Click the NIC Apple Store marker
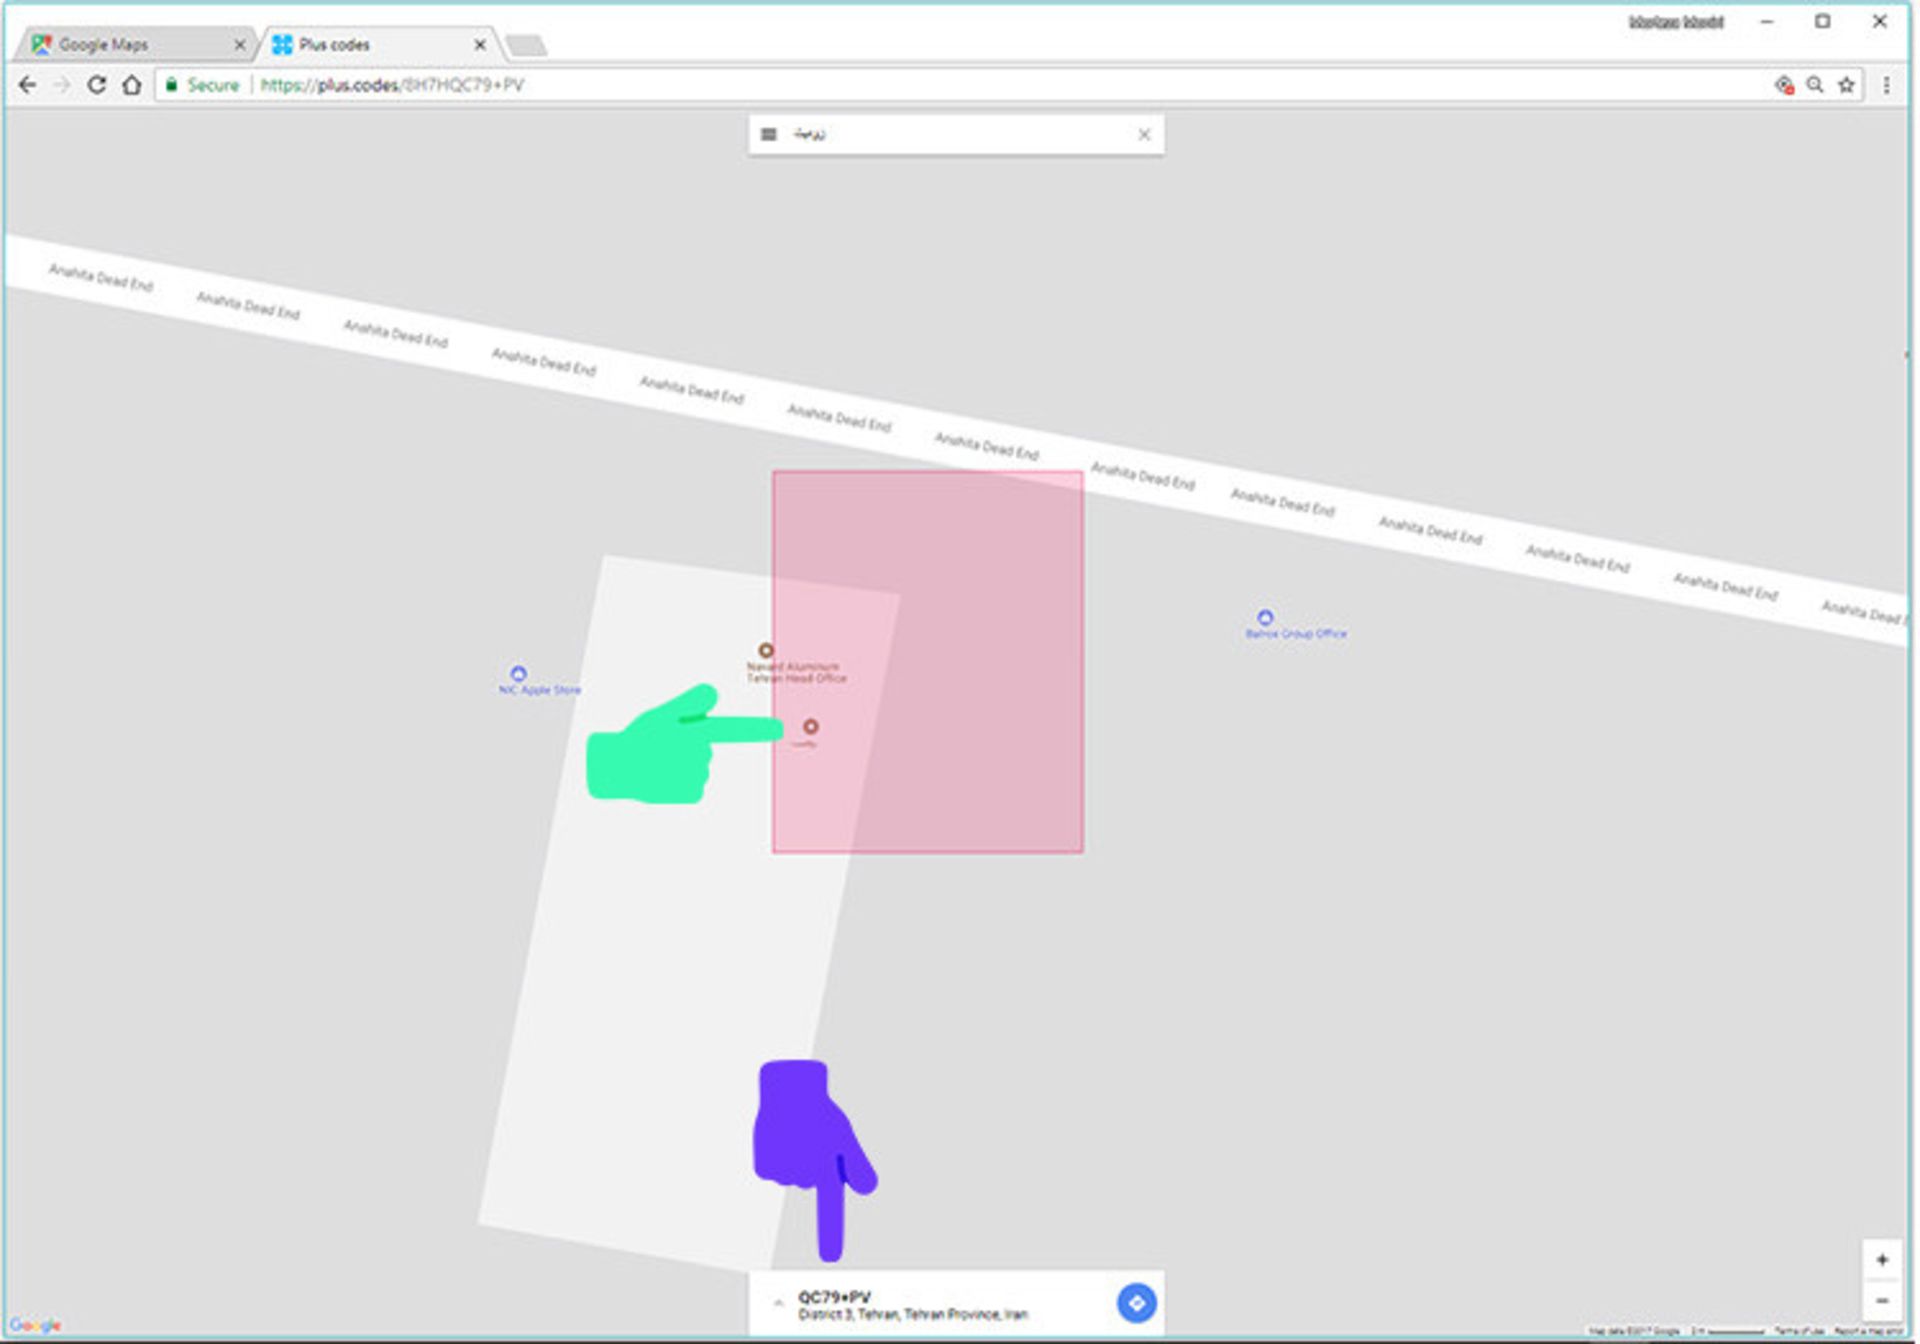The image size is (1920, 1344). click(518, 673)
